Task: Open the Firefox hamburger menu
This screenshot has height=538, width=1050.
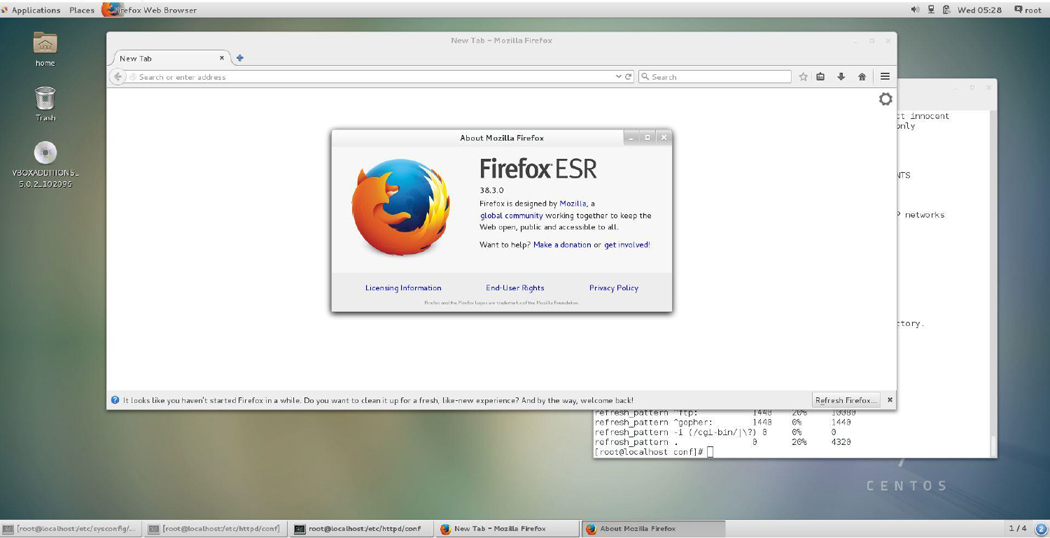Action: [885, 77]
